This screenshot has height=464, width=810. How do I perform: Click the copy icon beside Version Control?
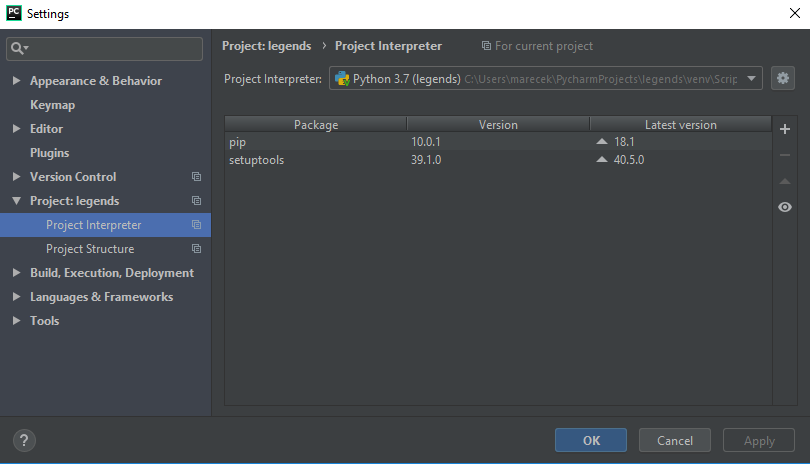196,177
